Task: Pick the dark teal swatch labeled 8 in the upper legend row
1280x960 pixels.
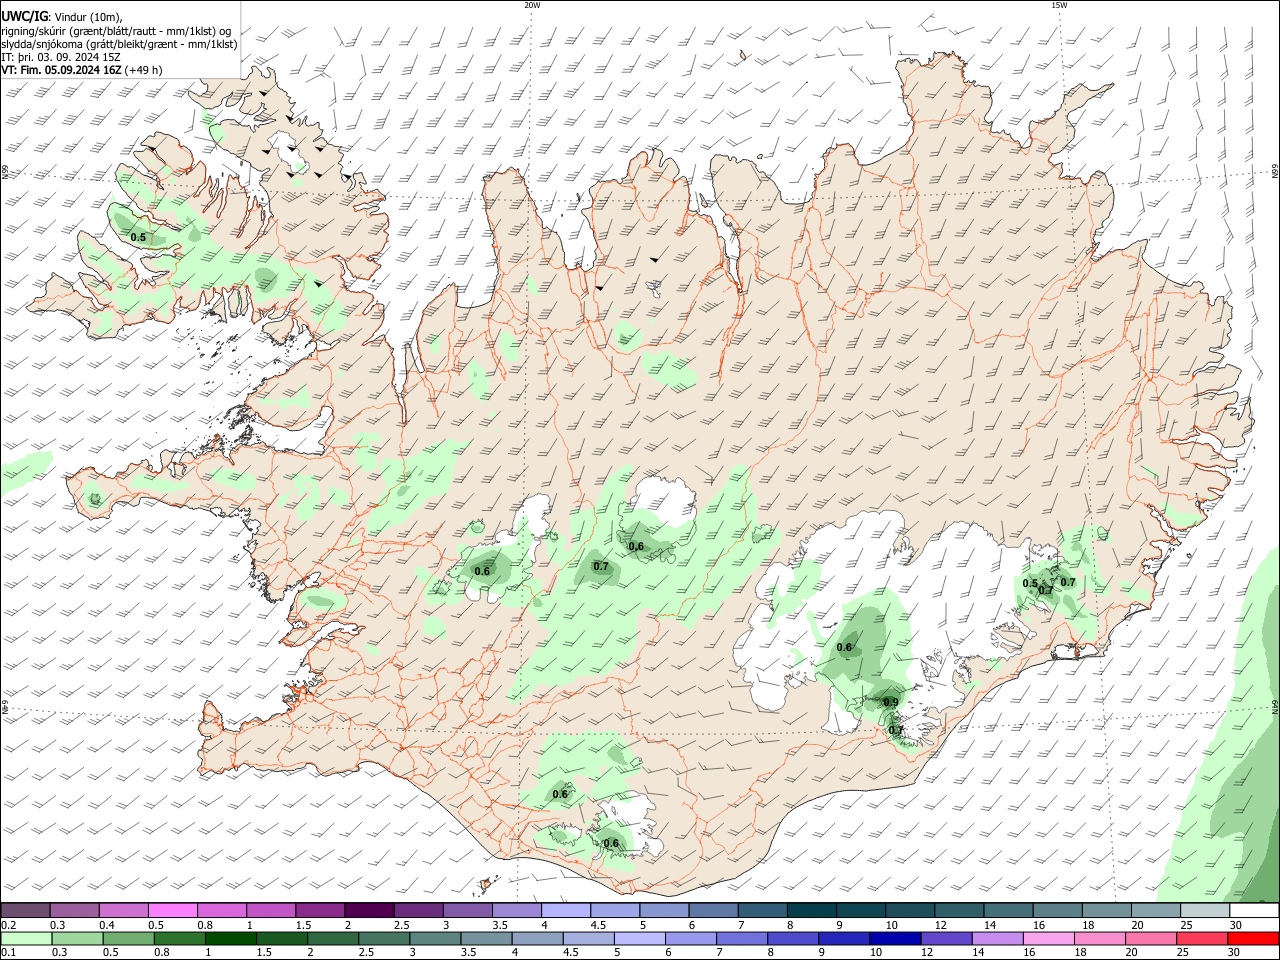Action: pyautogui.click(x=811, y=910)
